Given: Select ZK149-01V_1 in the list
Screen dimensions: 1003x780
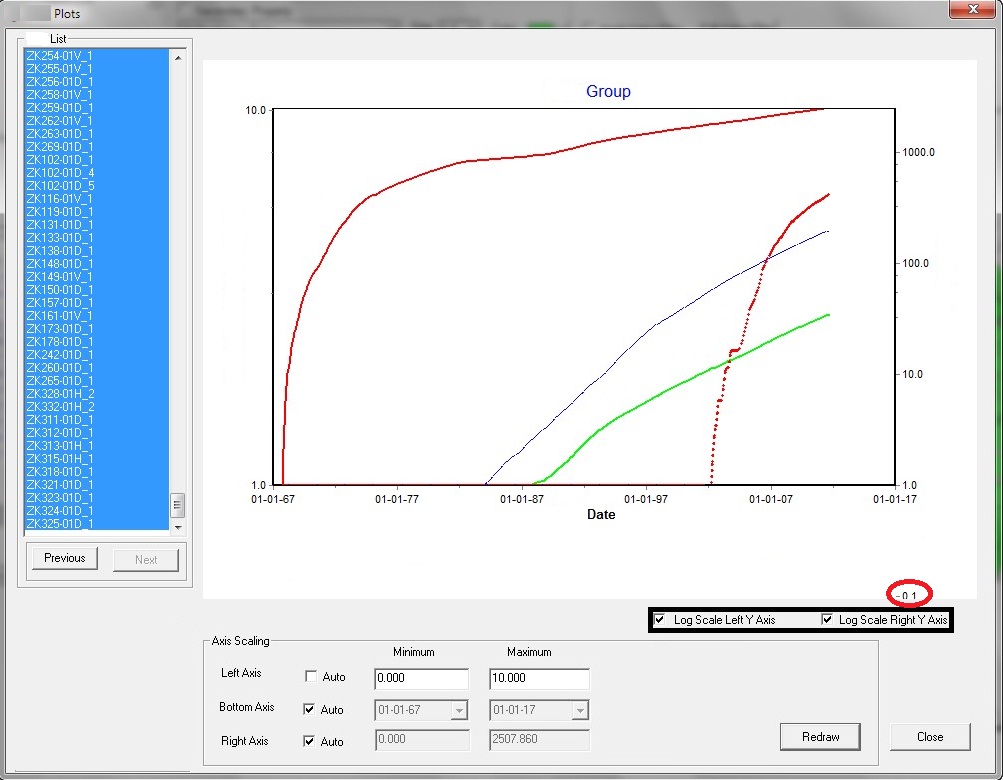Looking at the screenshot, I should click(x=97, y=276).
